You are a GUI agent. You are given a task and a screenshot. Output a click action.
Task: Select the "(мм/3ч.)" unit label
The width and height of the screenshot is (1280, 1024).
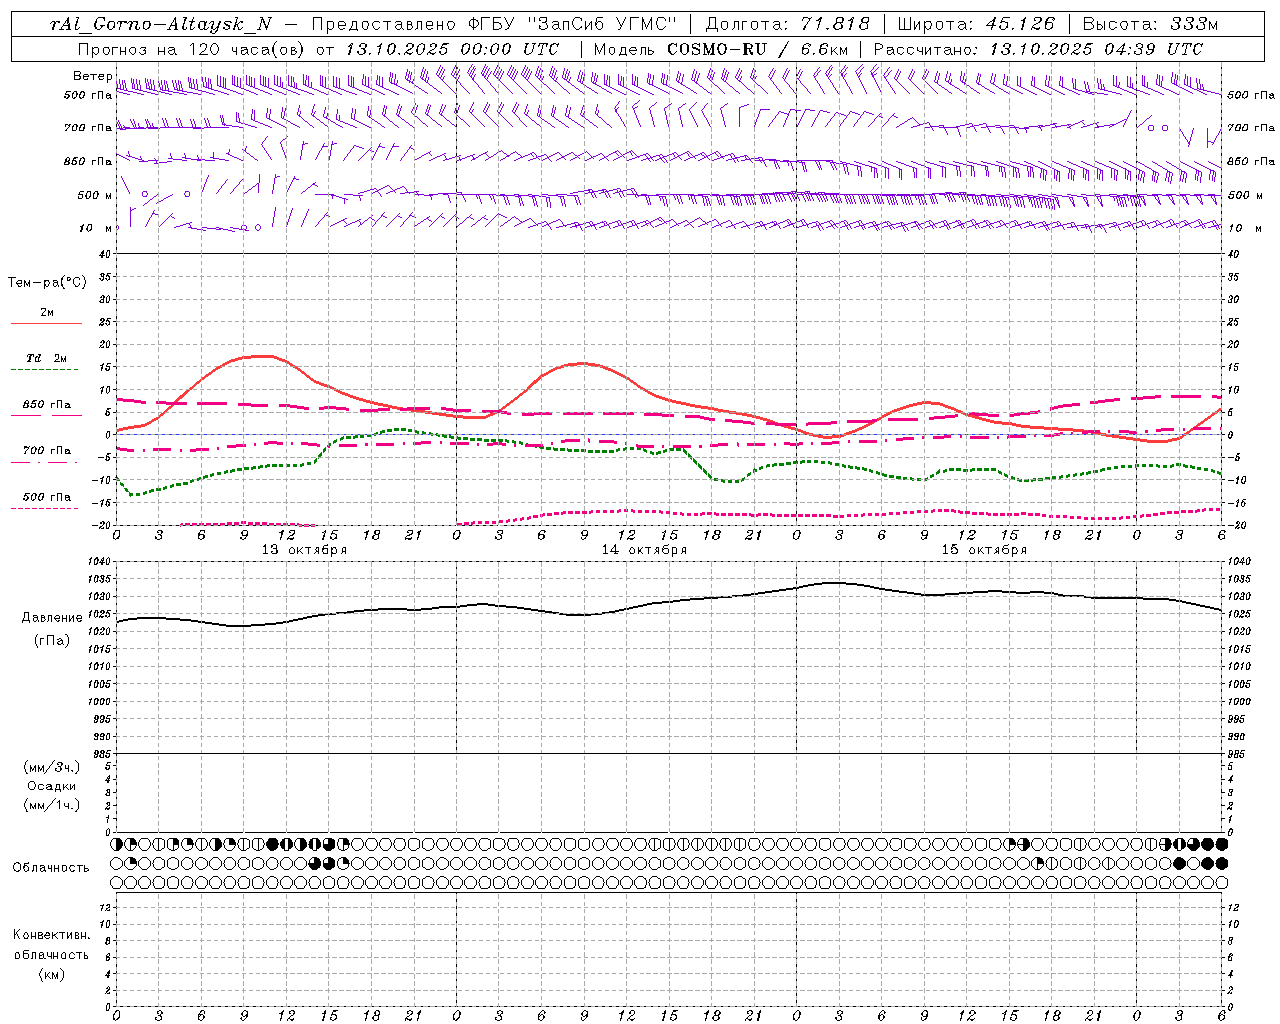coord(52,767)
